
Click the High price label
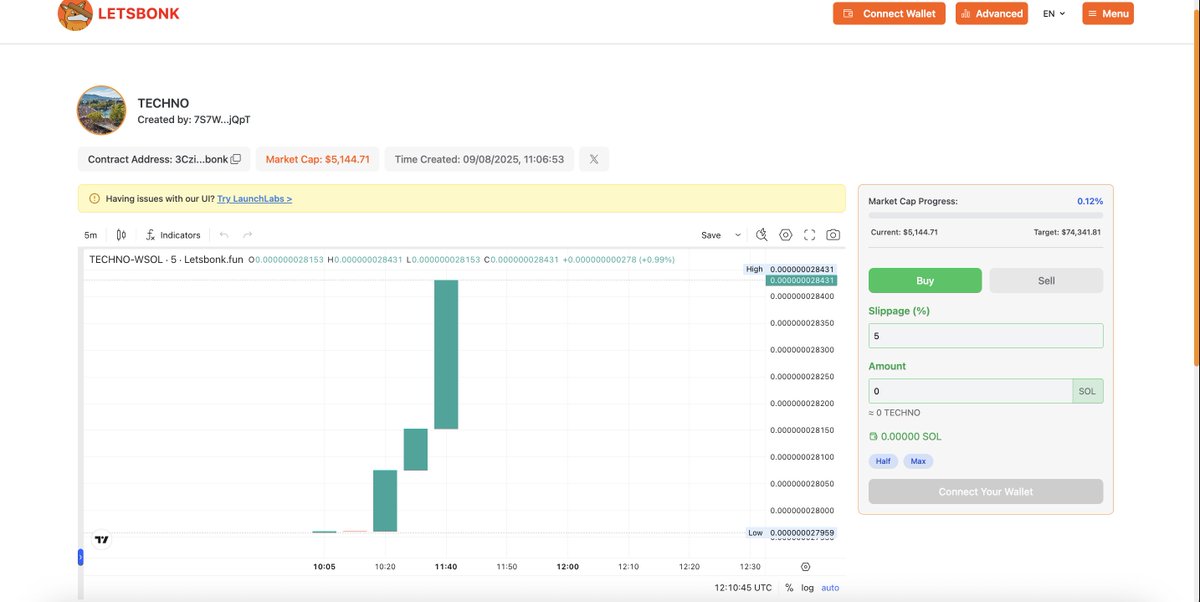point(754,269)
